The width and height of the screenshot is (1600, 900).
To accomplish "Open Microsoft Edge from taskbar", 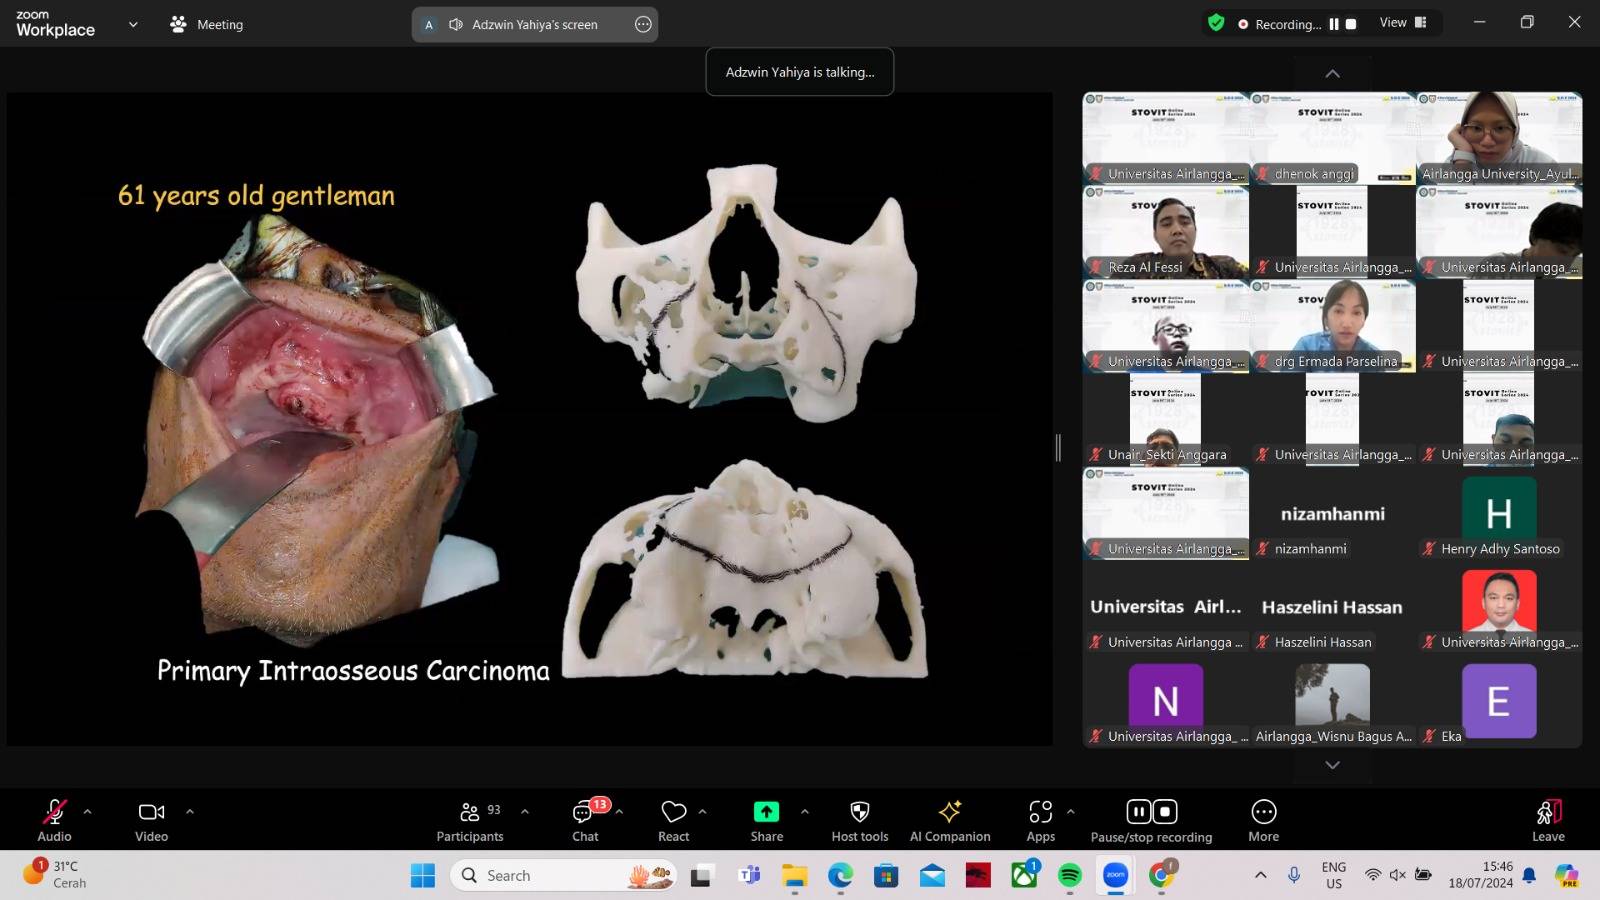I will (841, 876).
